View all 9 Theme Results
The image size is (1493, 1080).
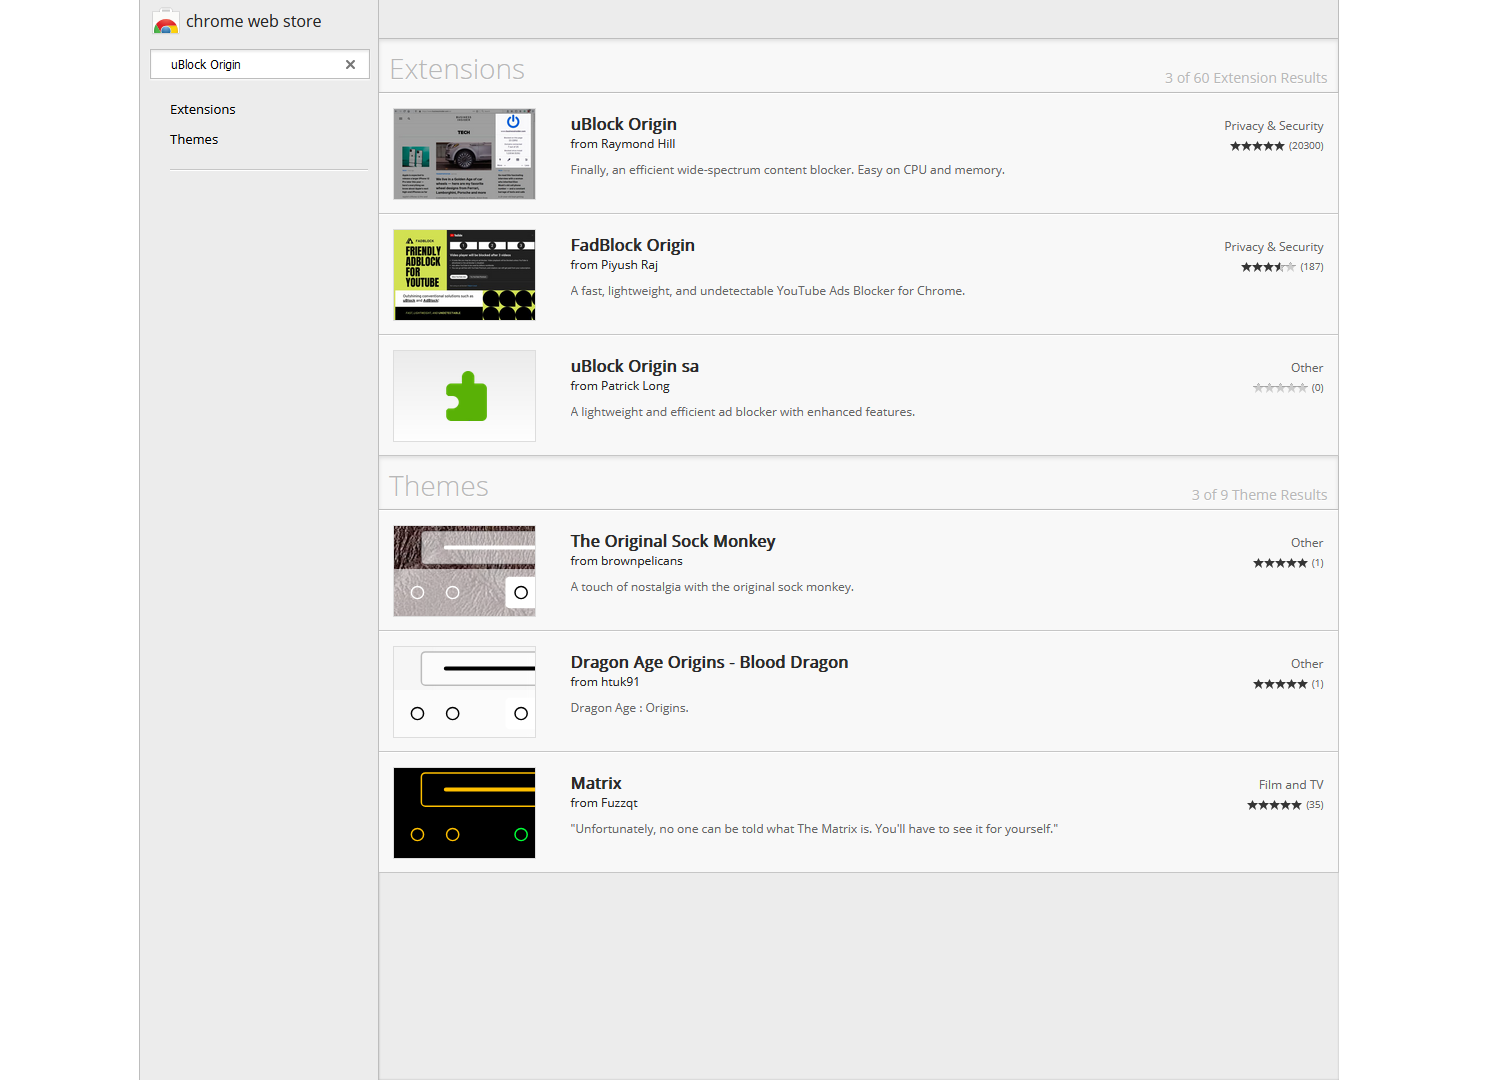point(1259,495)
